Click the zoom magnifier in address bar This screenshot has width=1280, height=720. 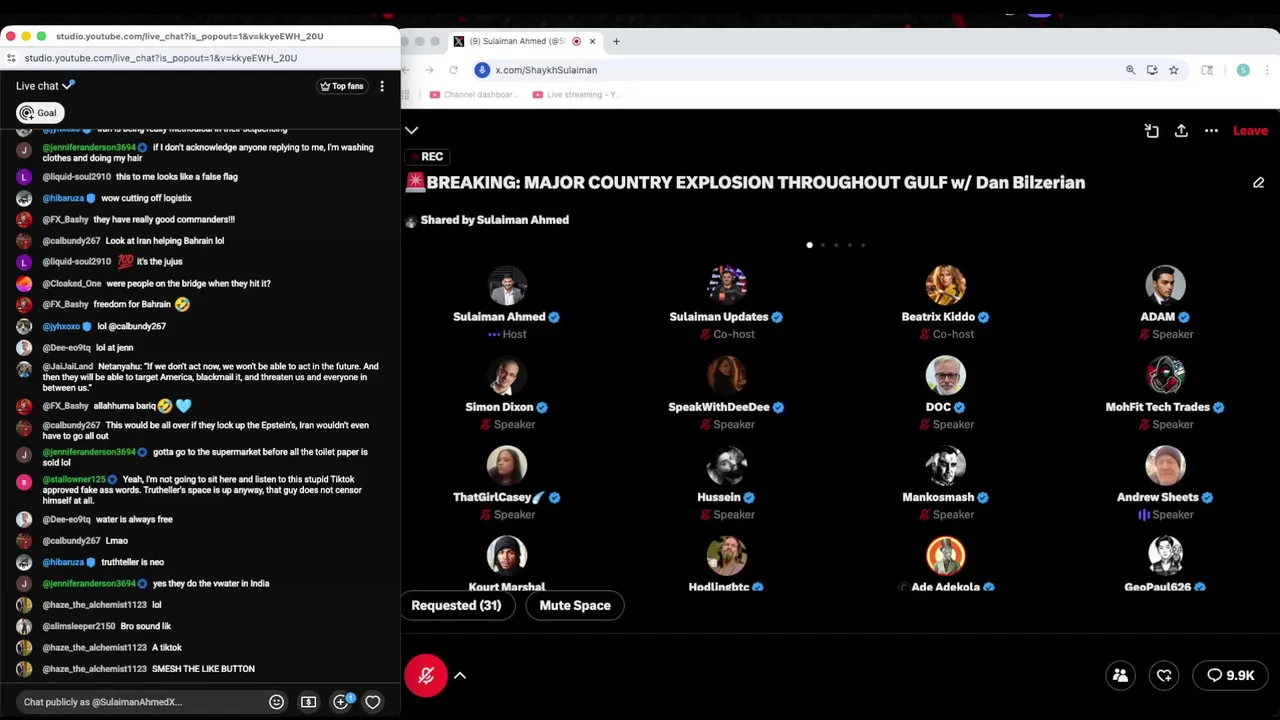[x=1130, y=70]
